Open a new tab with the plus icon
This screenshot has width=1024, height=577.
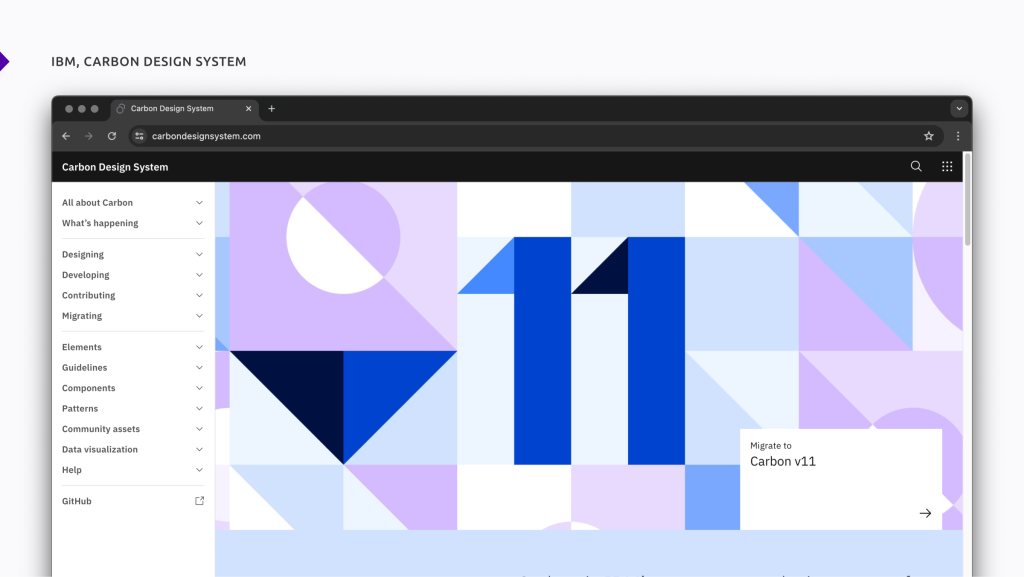coord(272,108)
